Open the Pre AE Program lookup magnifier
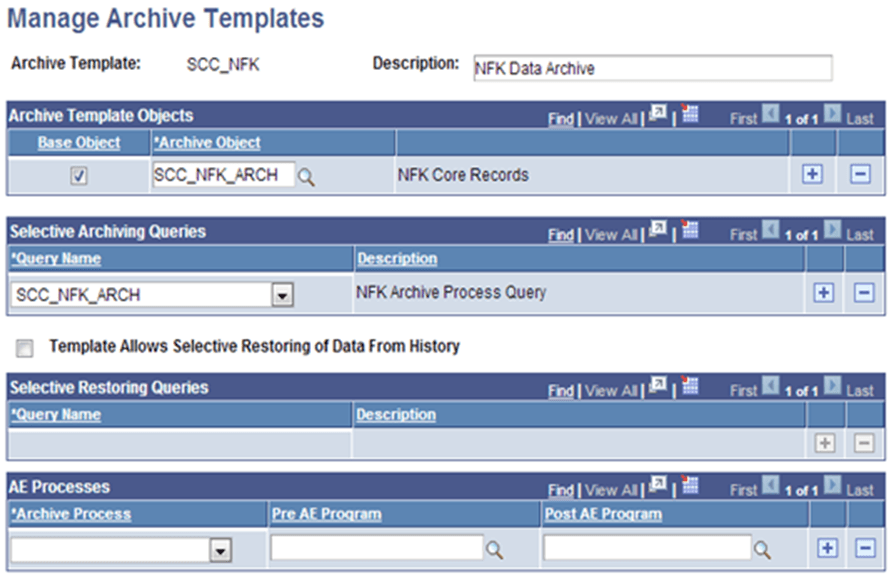Viewport: 891px width, 576px height. (x=493, y=547)
